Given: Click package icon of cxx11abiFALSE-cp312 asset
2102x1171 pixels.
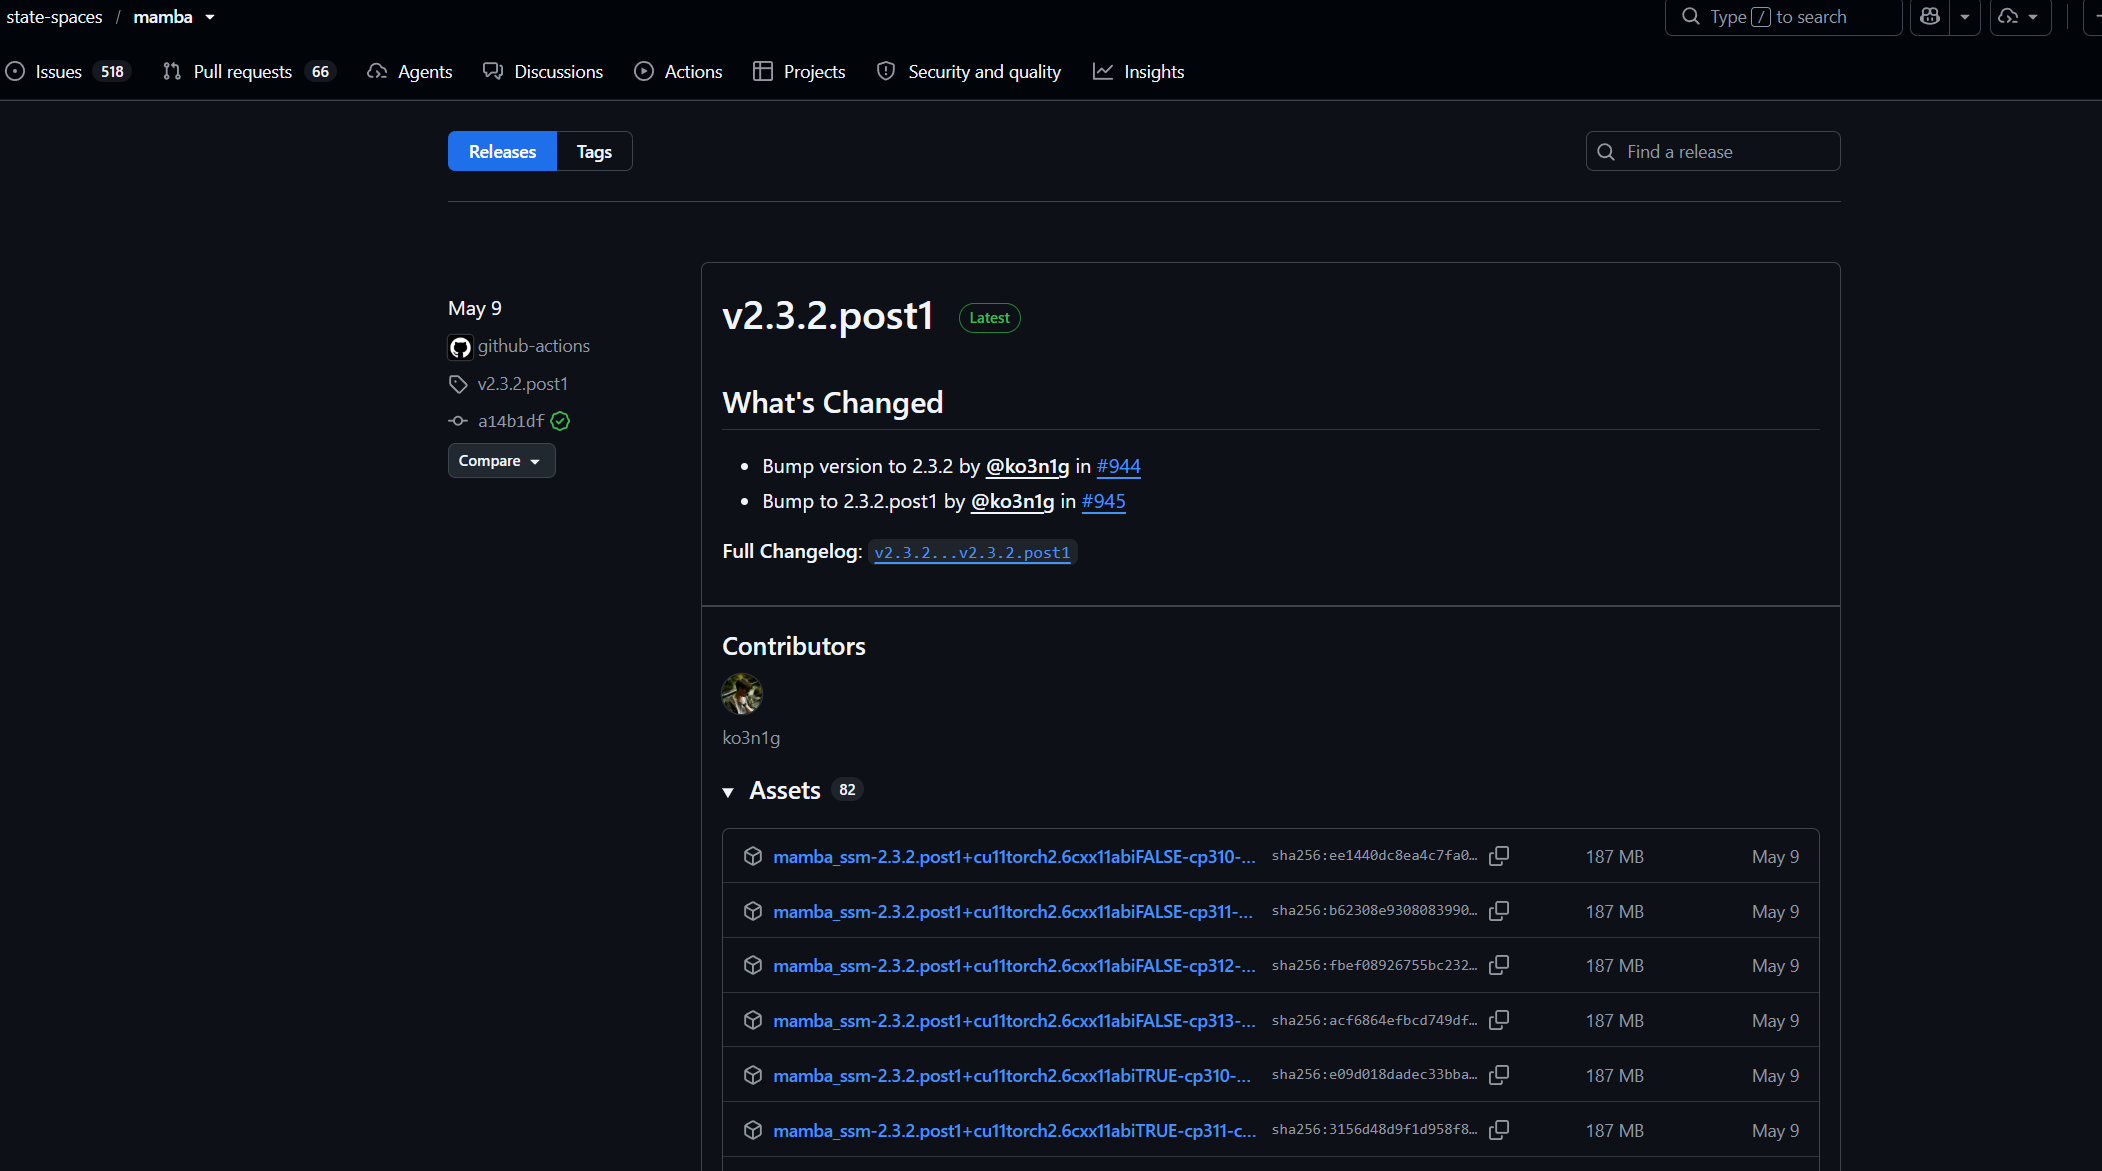Looking at the screenshot, I should [753, 965].
